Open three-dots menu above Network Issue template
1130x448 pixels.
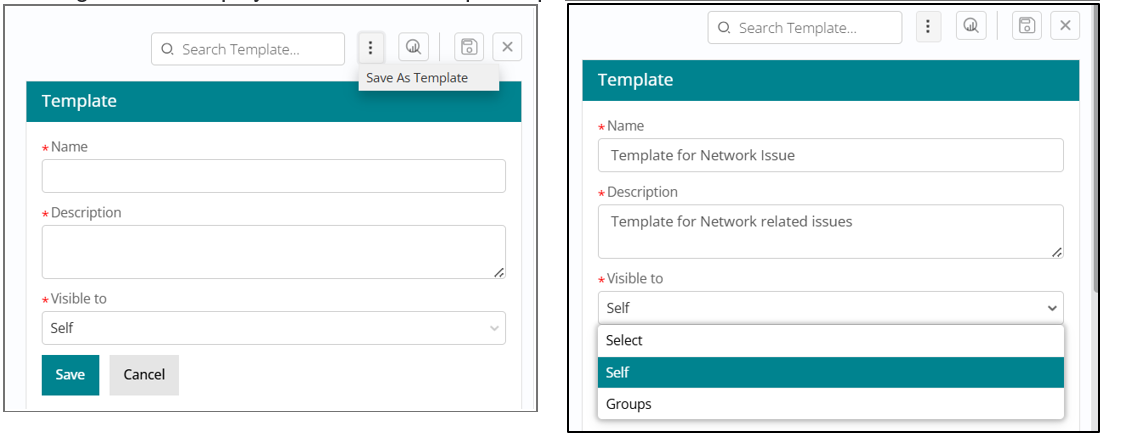[x=928, y=27]
